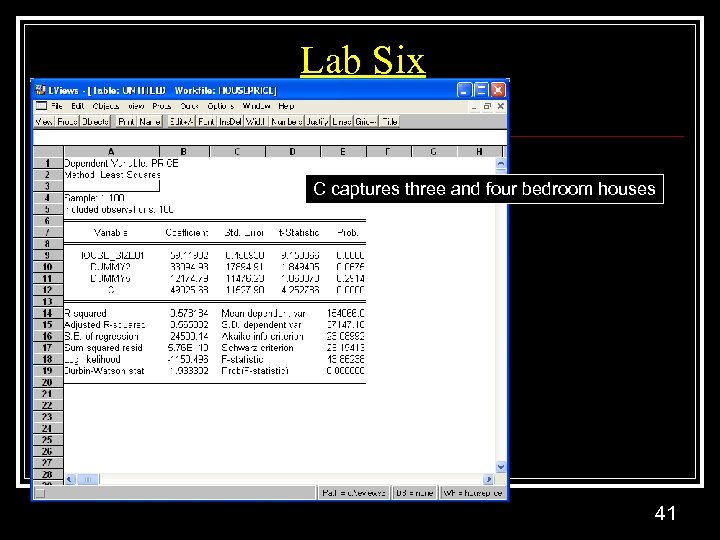The width and height of the screenshot is (720, 540).
Task: Click the 'Lab Six' slide title
Action: 363,61
